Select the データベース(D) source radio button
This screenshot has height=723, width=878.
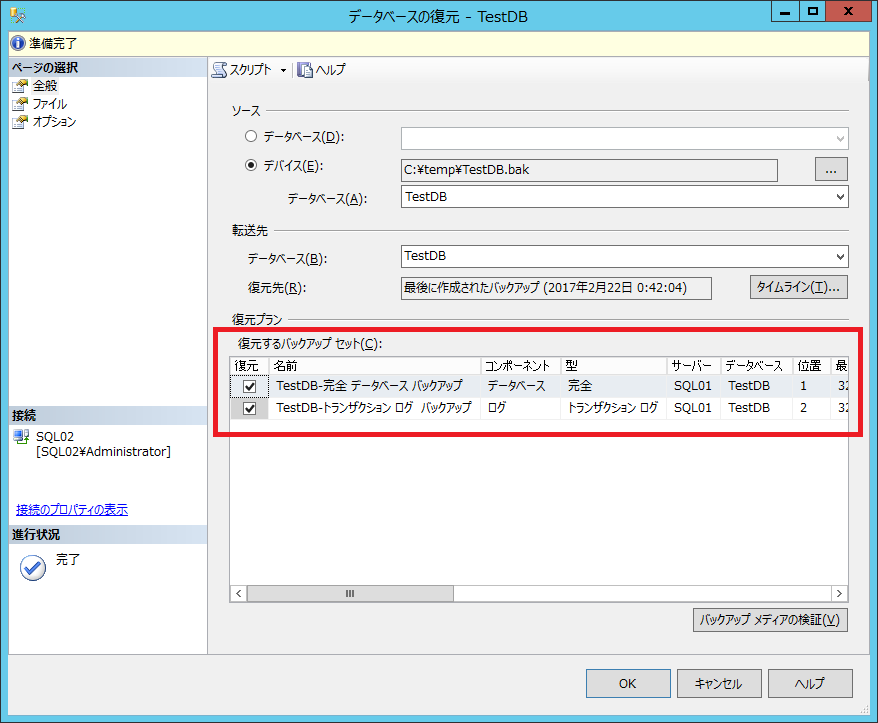pyautogui.click(x=251, y=136)
